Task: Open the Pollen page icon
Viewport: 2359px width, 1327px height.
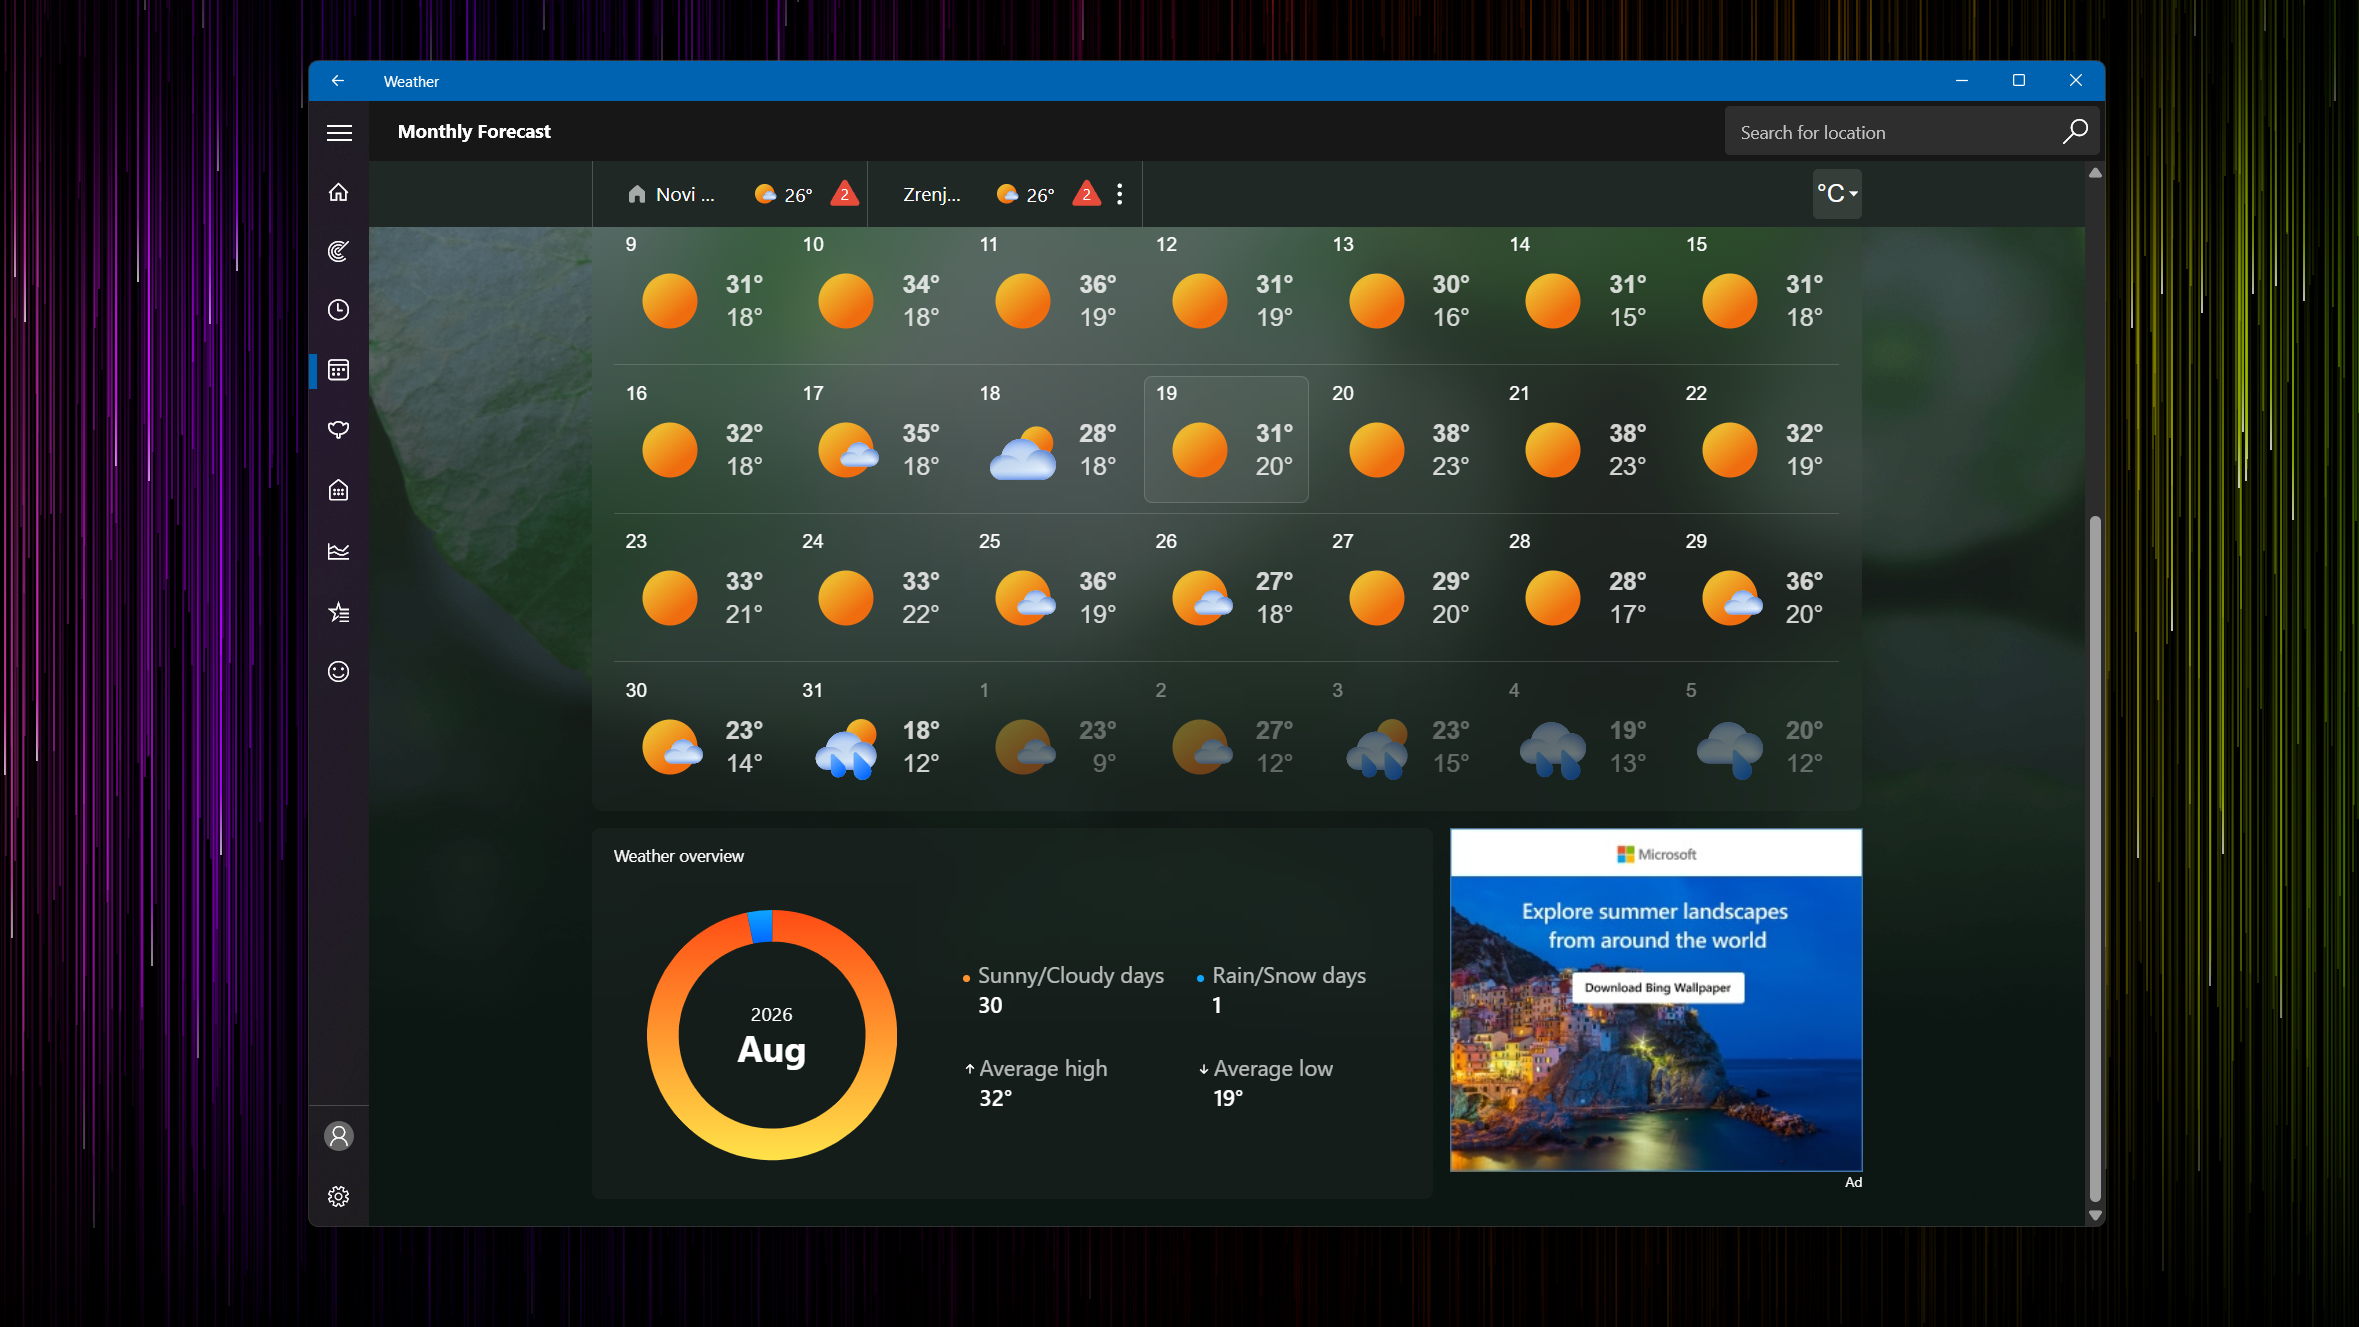Action: click(x=339, y=430)
